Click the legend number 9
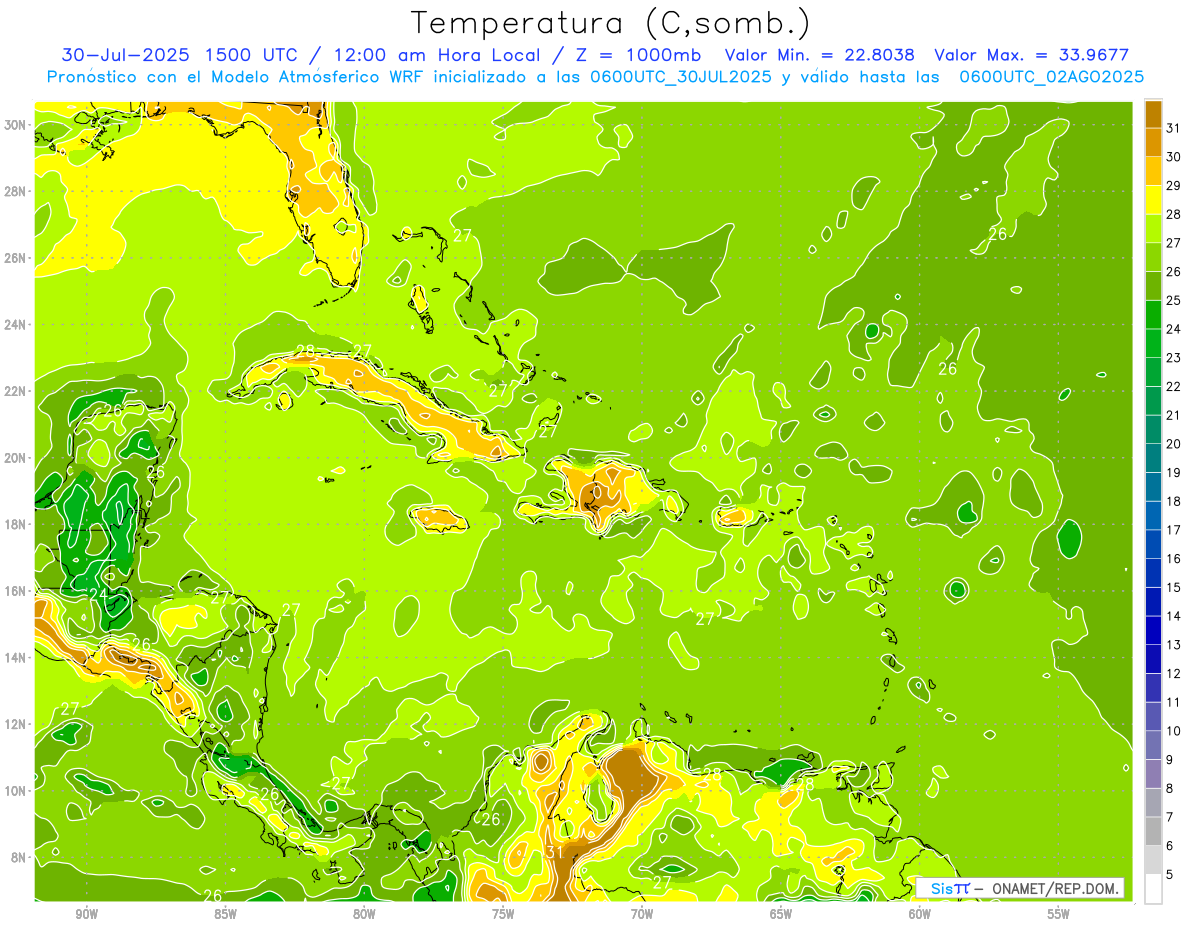 1170,760
